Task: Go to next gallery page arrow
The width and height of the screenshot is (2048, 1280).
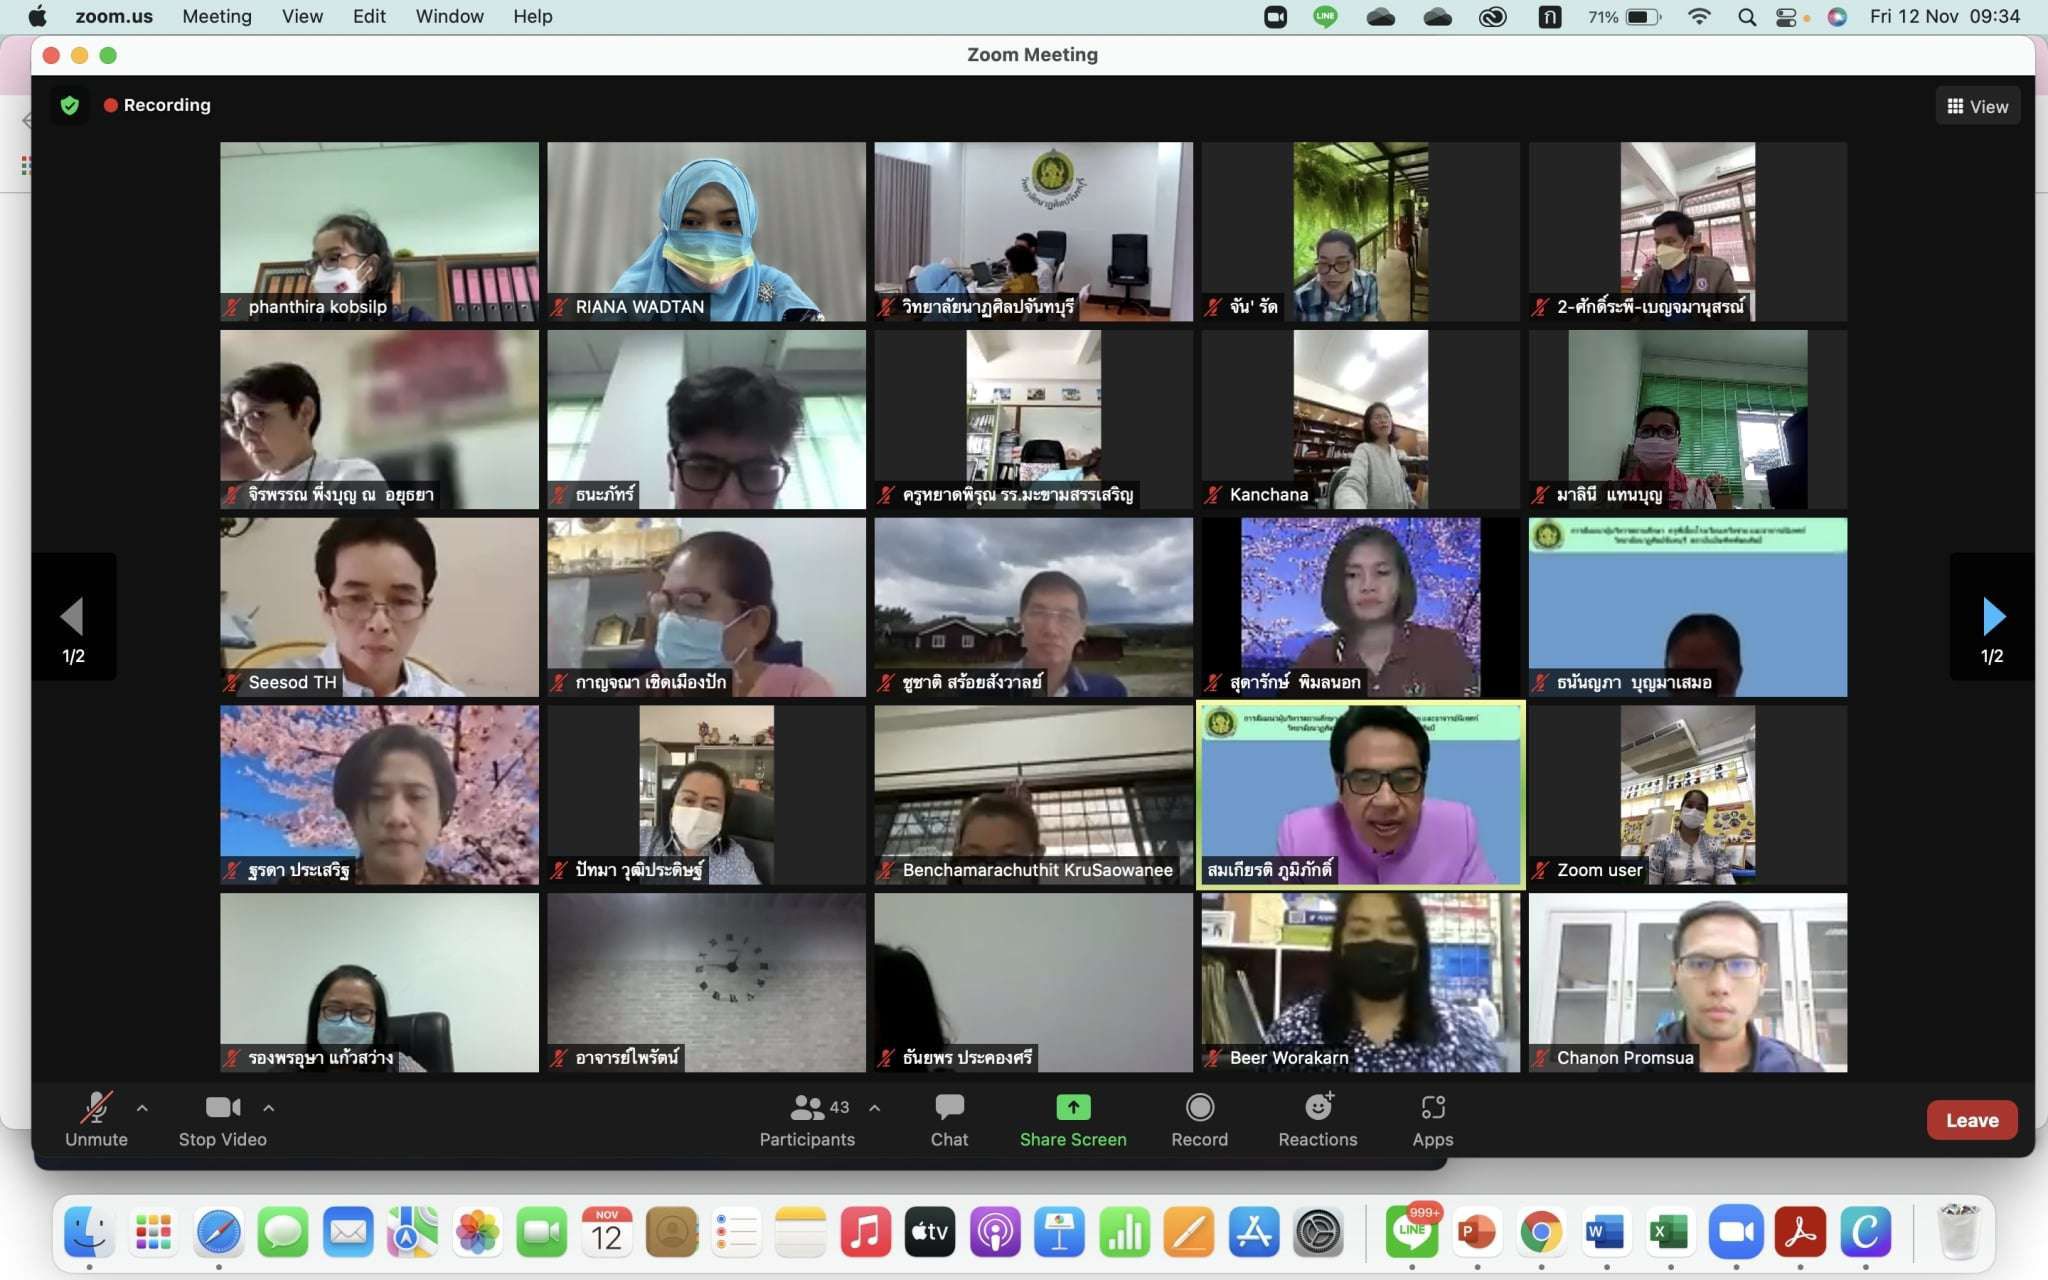Action: [1992, 617]
